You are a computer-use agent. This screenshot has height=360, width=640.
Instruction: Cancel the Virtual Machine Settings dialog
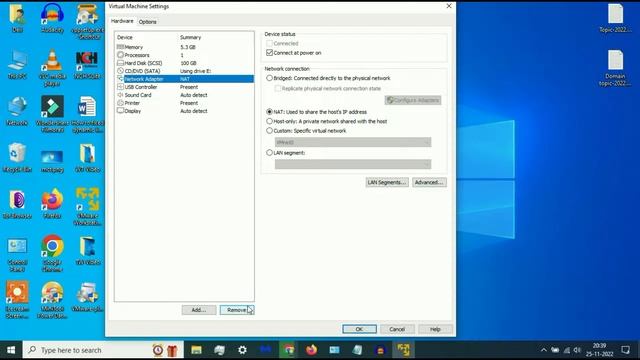(x=397, y=329)
